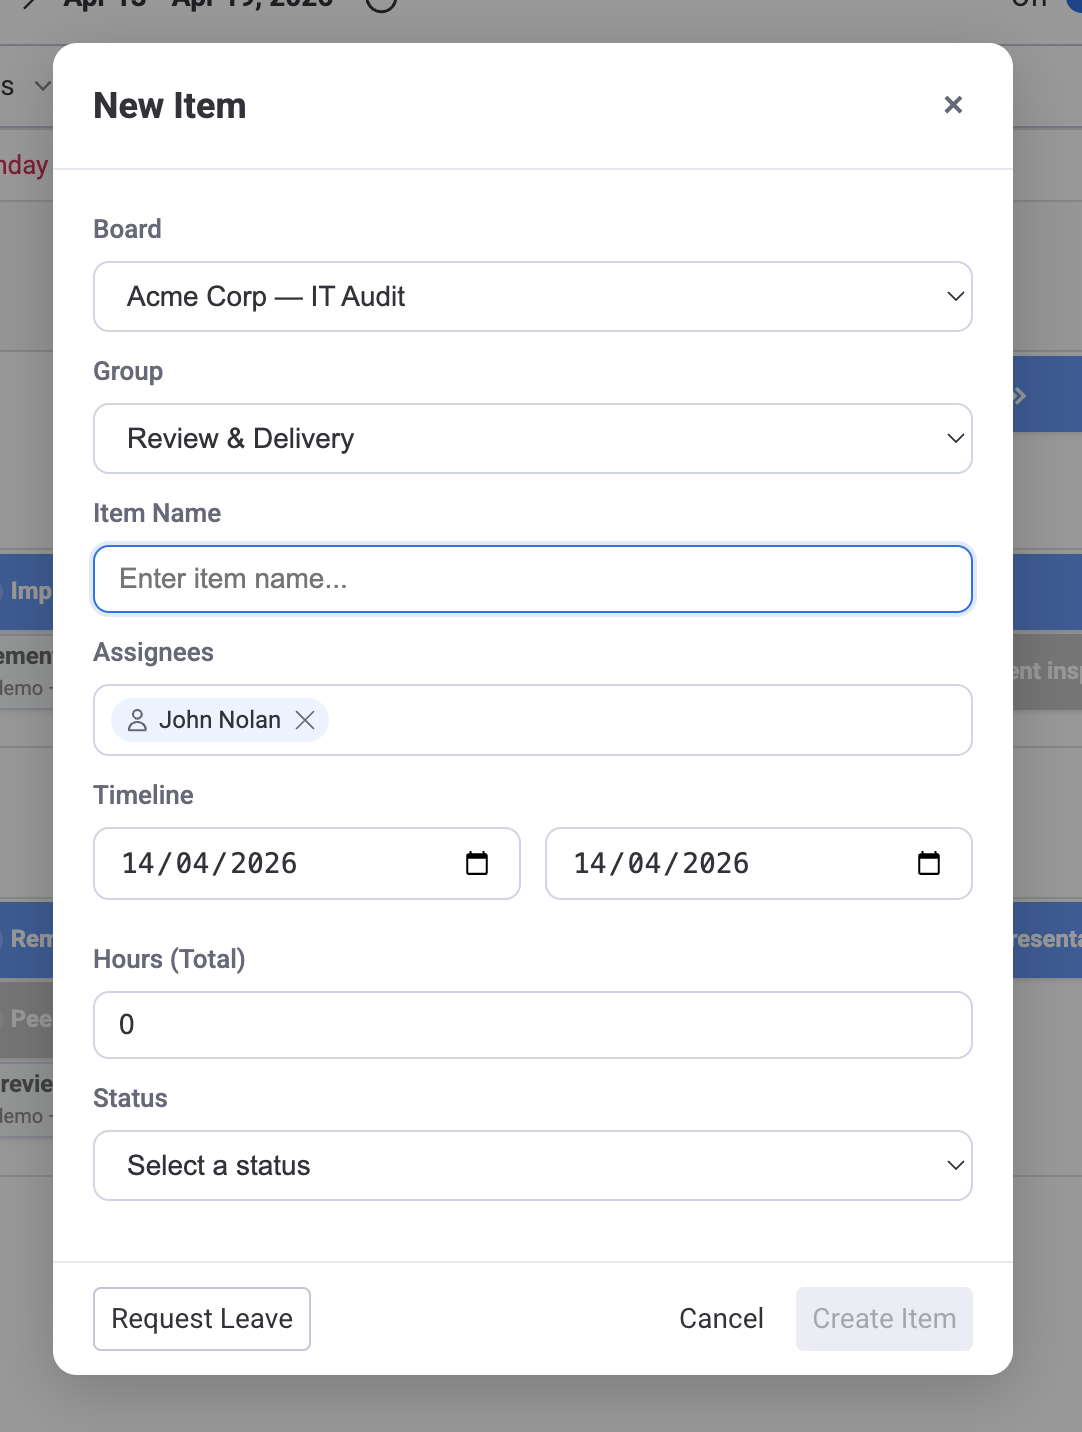Click the person icon in the assignee chip
Screen dimensions: 1082x1432
pyautogui.click(x=137, y=720)
